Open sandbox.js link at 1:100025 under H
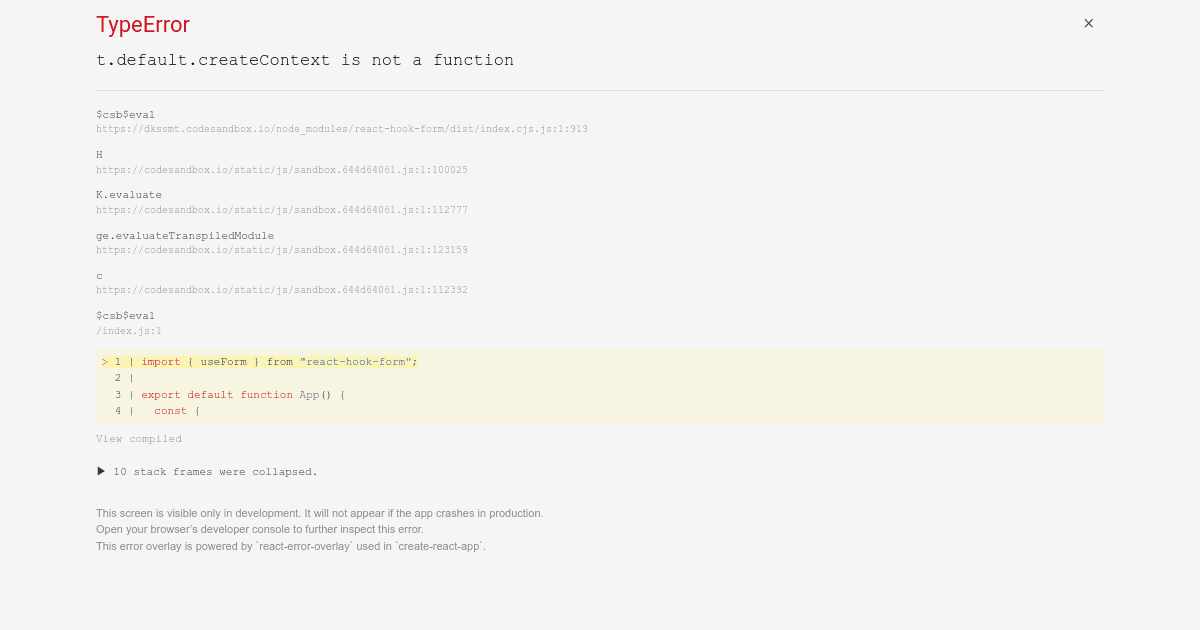Image resolution: width=1200 pixels, height=630 pixels. point(282,170)
